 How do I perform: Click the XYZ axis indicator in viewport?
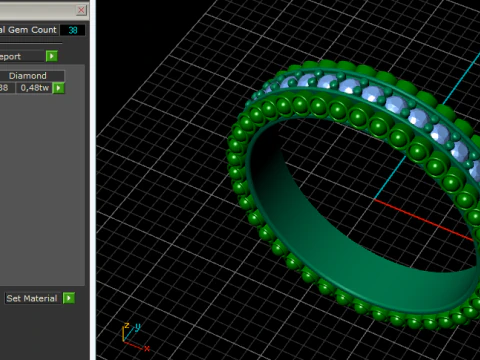tap(135, 337)
